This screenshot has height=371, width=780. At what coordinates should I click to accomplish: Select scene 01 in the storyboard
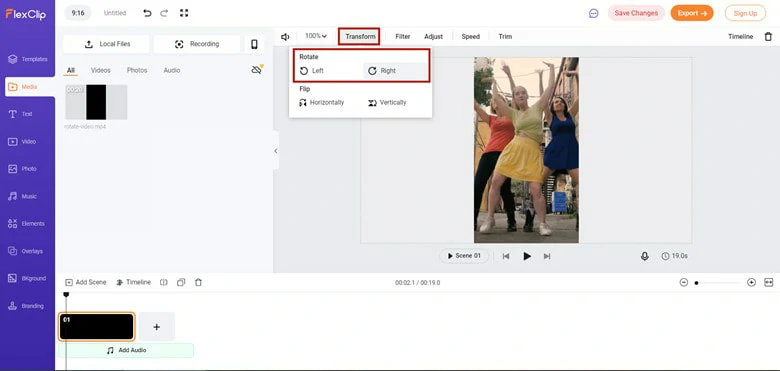coord(97,327)
